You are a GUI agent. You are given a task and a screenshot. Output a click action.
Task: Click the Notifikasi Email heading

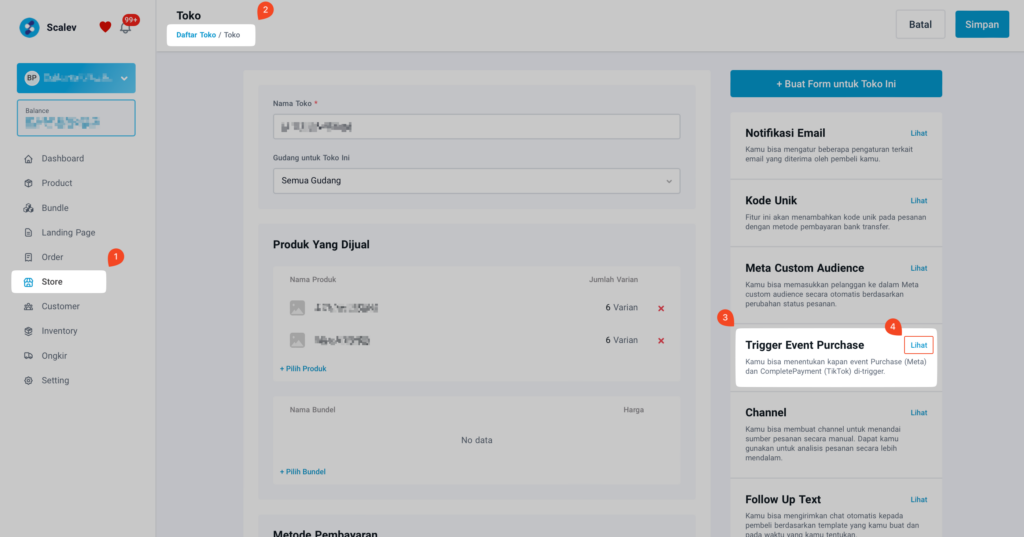(785, 133)
